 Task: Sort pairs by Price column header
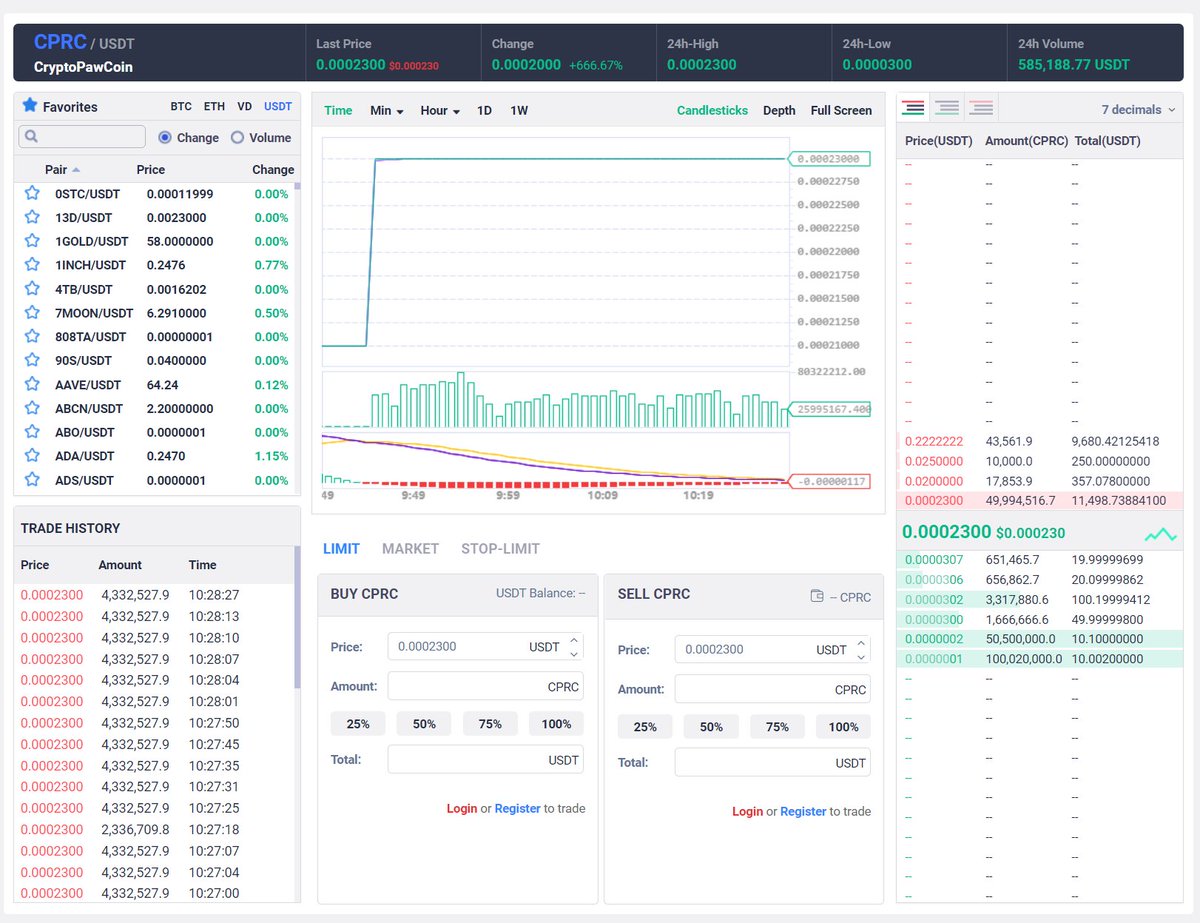[x=151, y=170]
